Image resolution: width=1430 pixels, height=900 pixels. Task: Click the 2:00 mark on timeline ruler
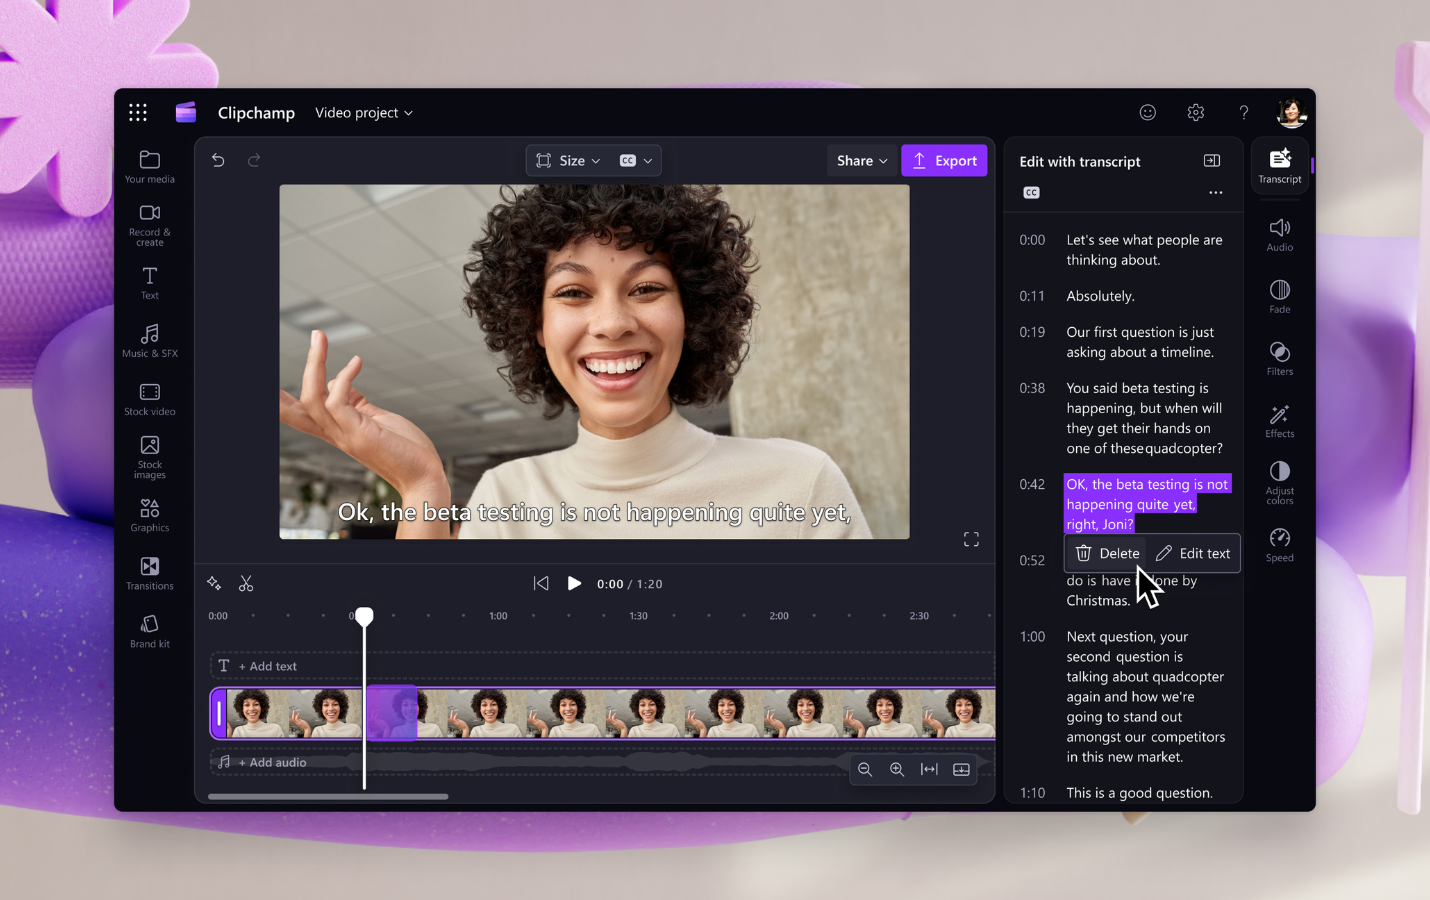pos(779,616)
